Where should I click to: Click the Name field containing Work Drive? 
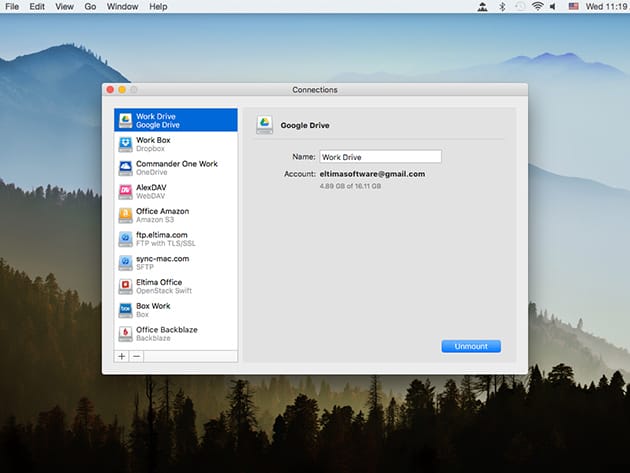pos(380,157)
